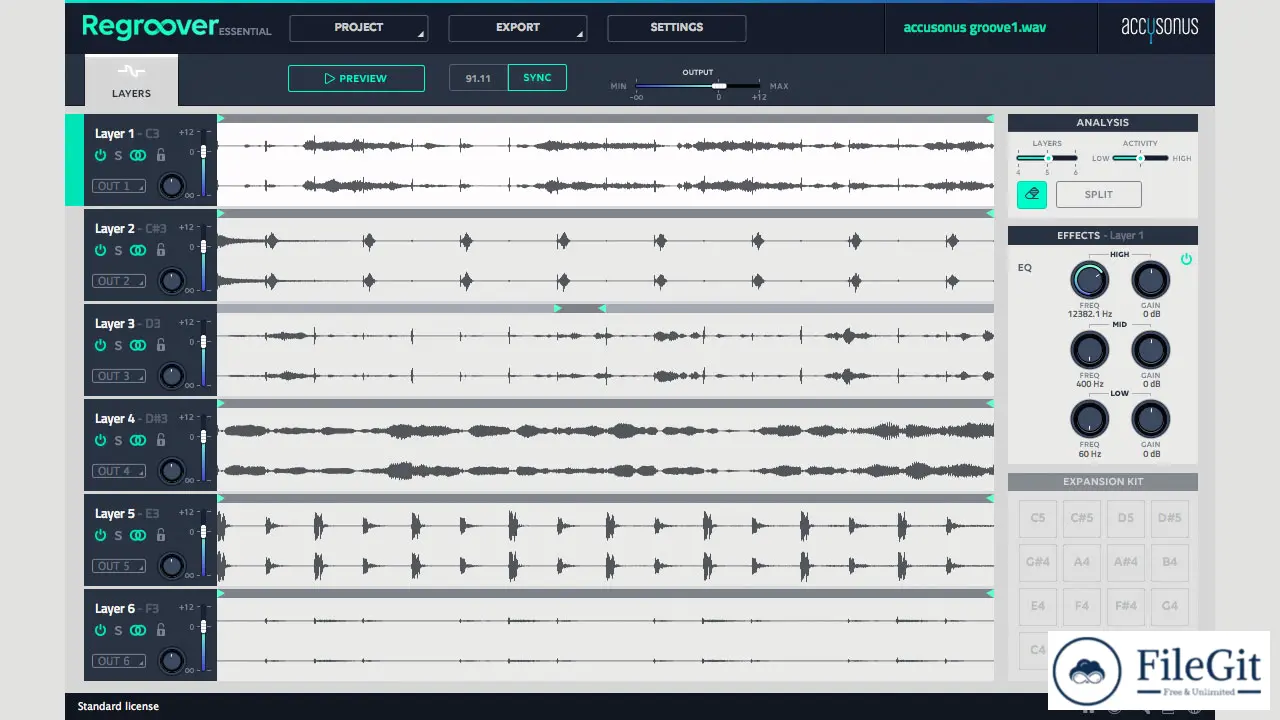Toggle power icon on Layer 6

pyautogui.click(x=100, y=630)
